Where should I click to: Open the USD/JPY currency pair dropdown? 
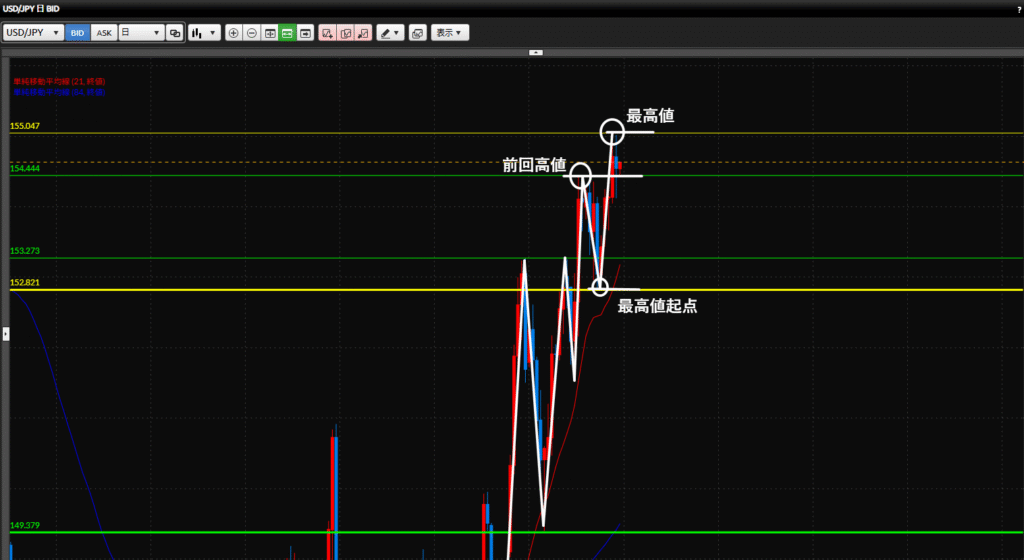coord(34,33)
